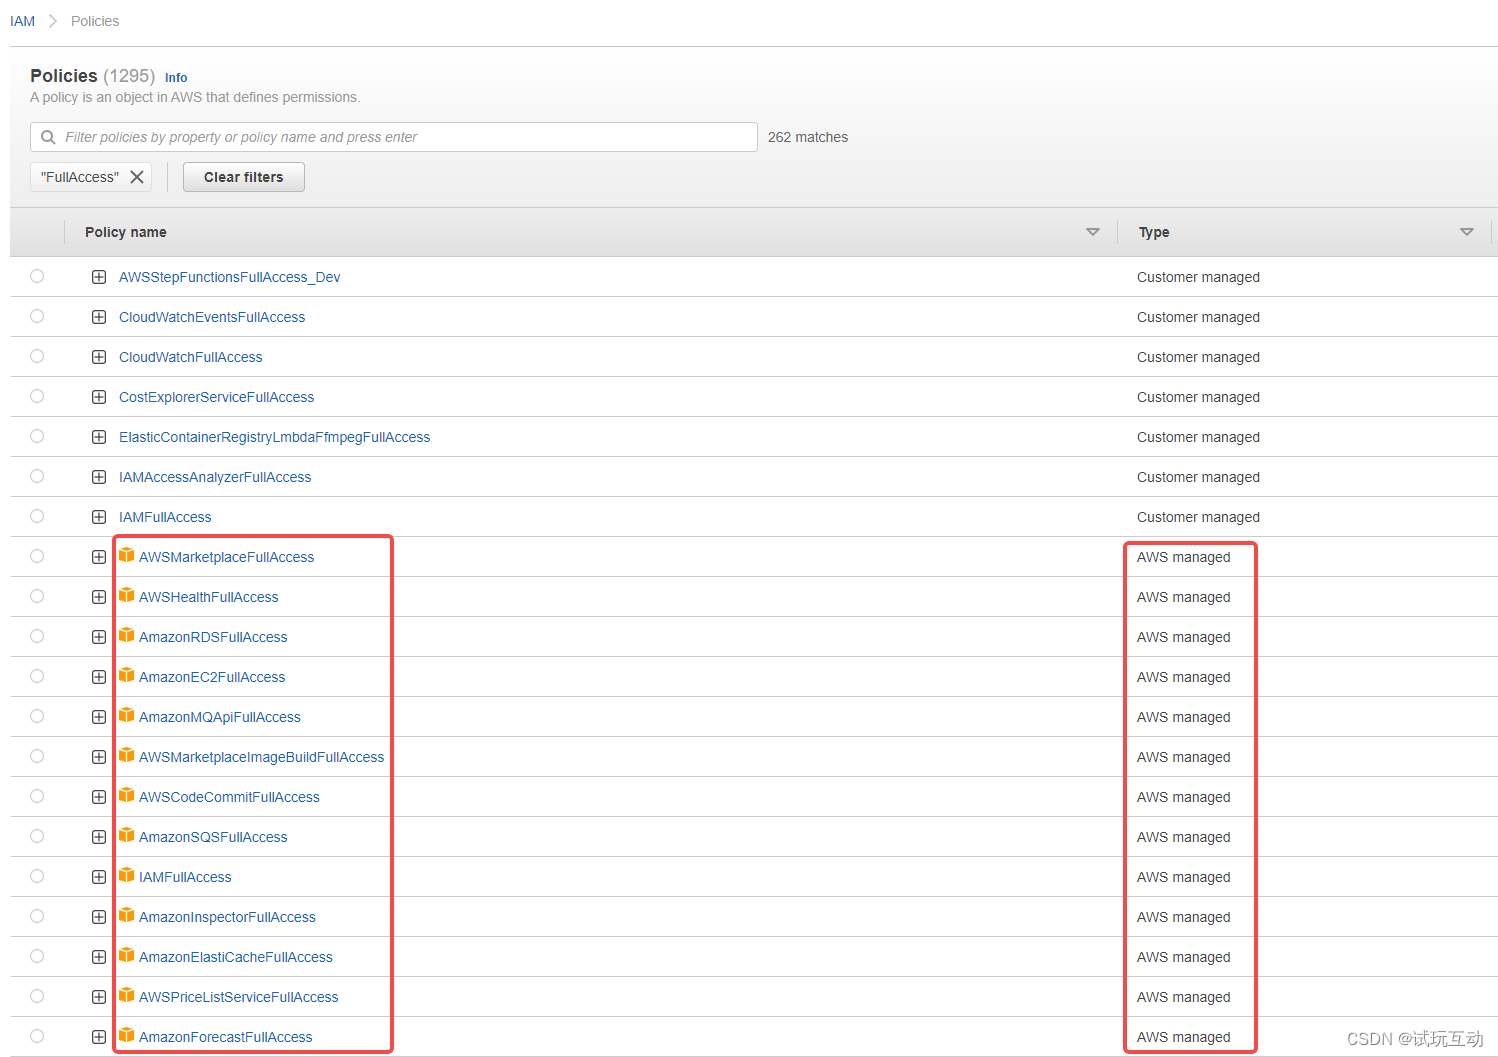Click the 262 matches text

tap(808, 137)
